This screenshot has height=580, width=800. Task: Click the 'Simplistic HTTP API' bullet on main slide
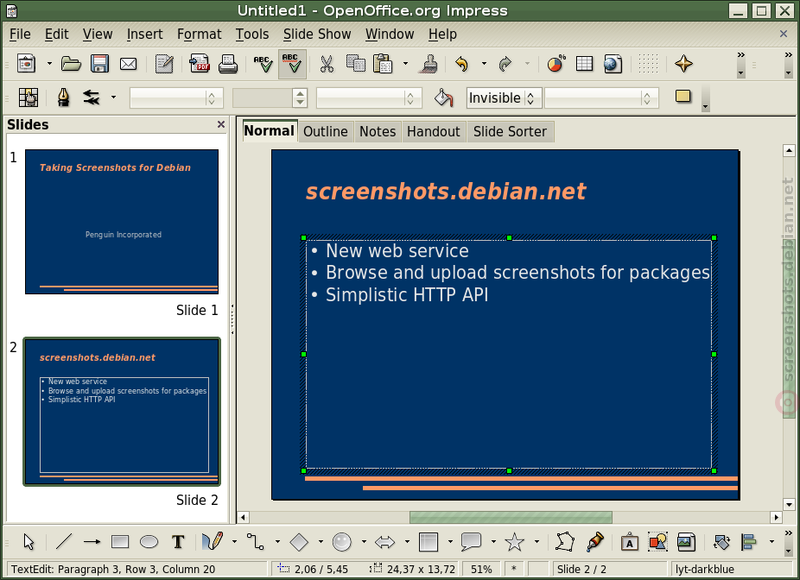click(x=407, y=295)
